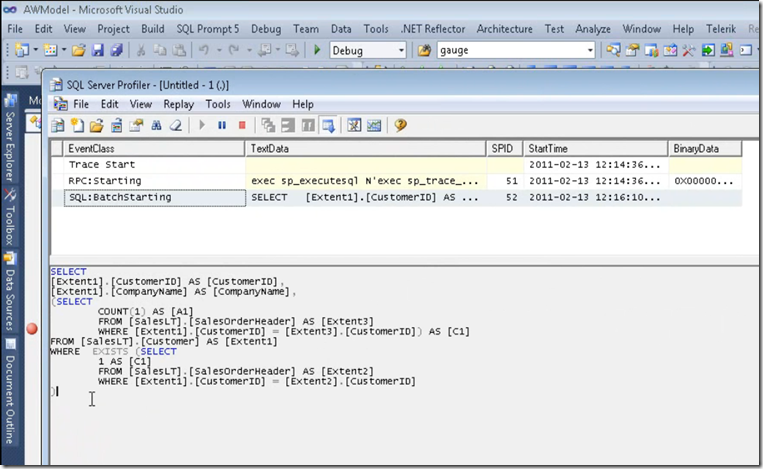
Task: Open the Profiler Tools menu
Action: [218, 104]
